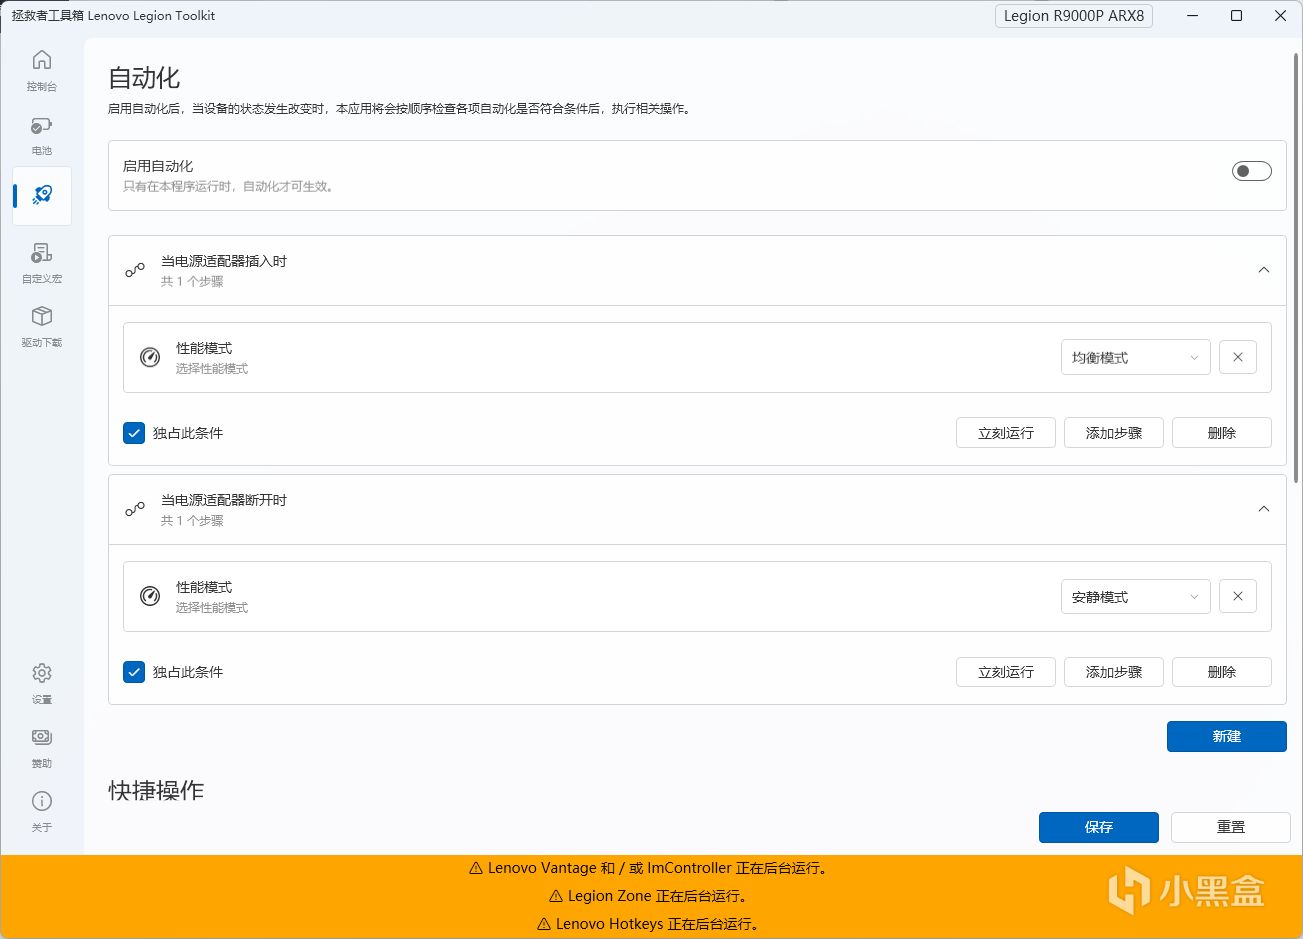Screen dimensions: 1303x939
Task: Open the 自定义宏 macro page
Action: pyautogui.click(x=42, y=262)
